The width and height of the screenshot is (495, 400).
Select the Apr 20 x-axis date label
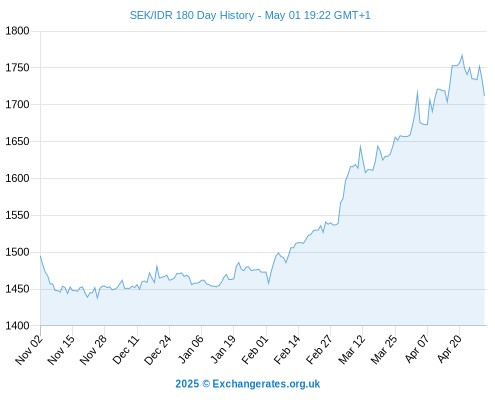pos(449,349)
